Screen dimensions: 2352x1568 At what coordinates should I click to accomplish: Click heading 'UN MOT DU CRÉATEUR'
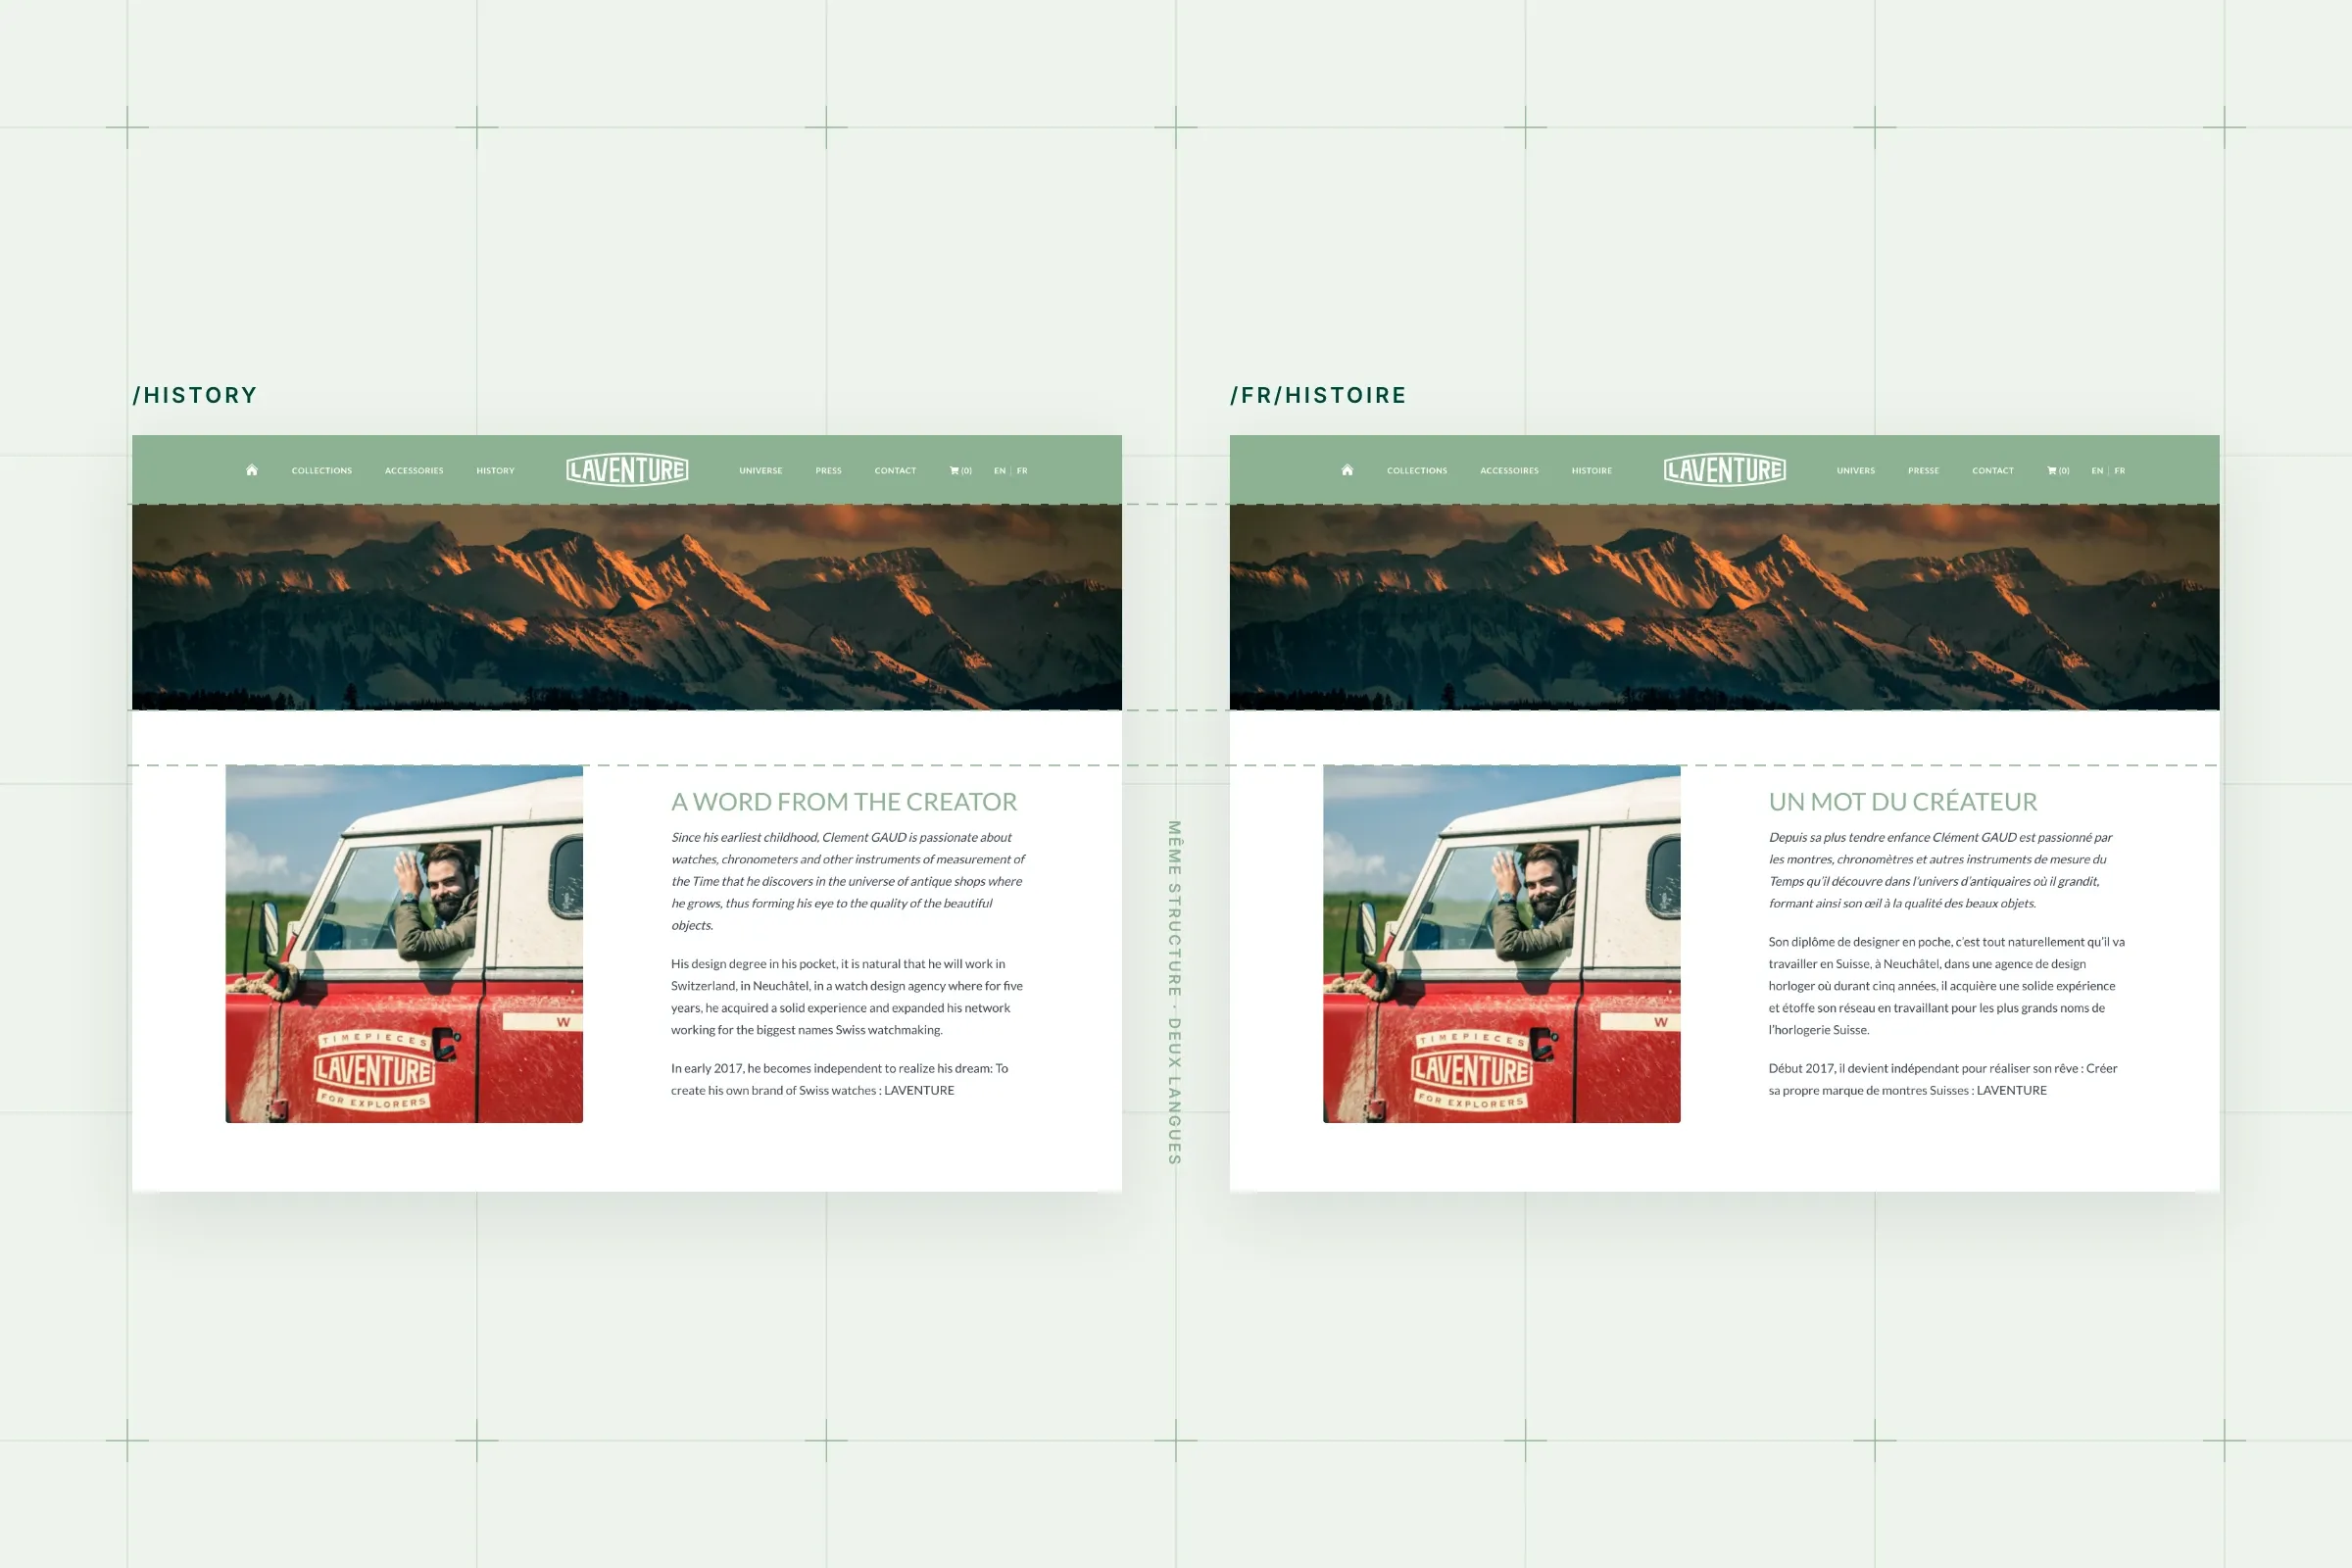[x=1902, y=802]
